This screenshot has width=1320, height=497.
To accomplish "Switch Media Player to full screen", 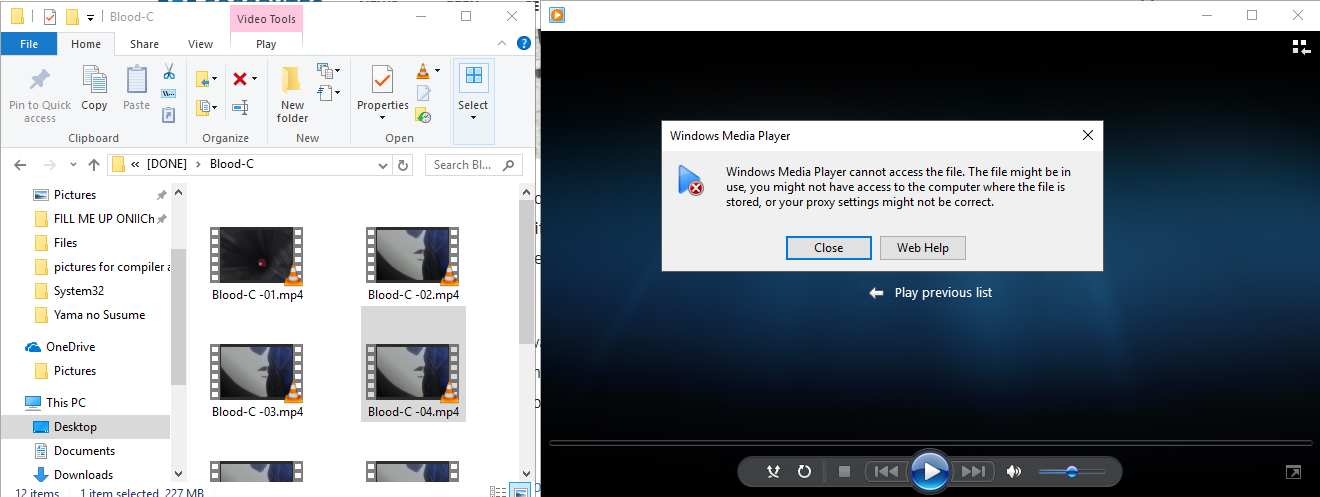I will (x=1293, y=471).
